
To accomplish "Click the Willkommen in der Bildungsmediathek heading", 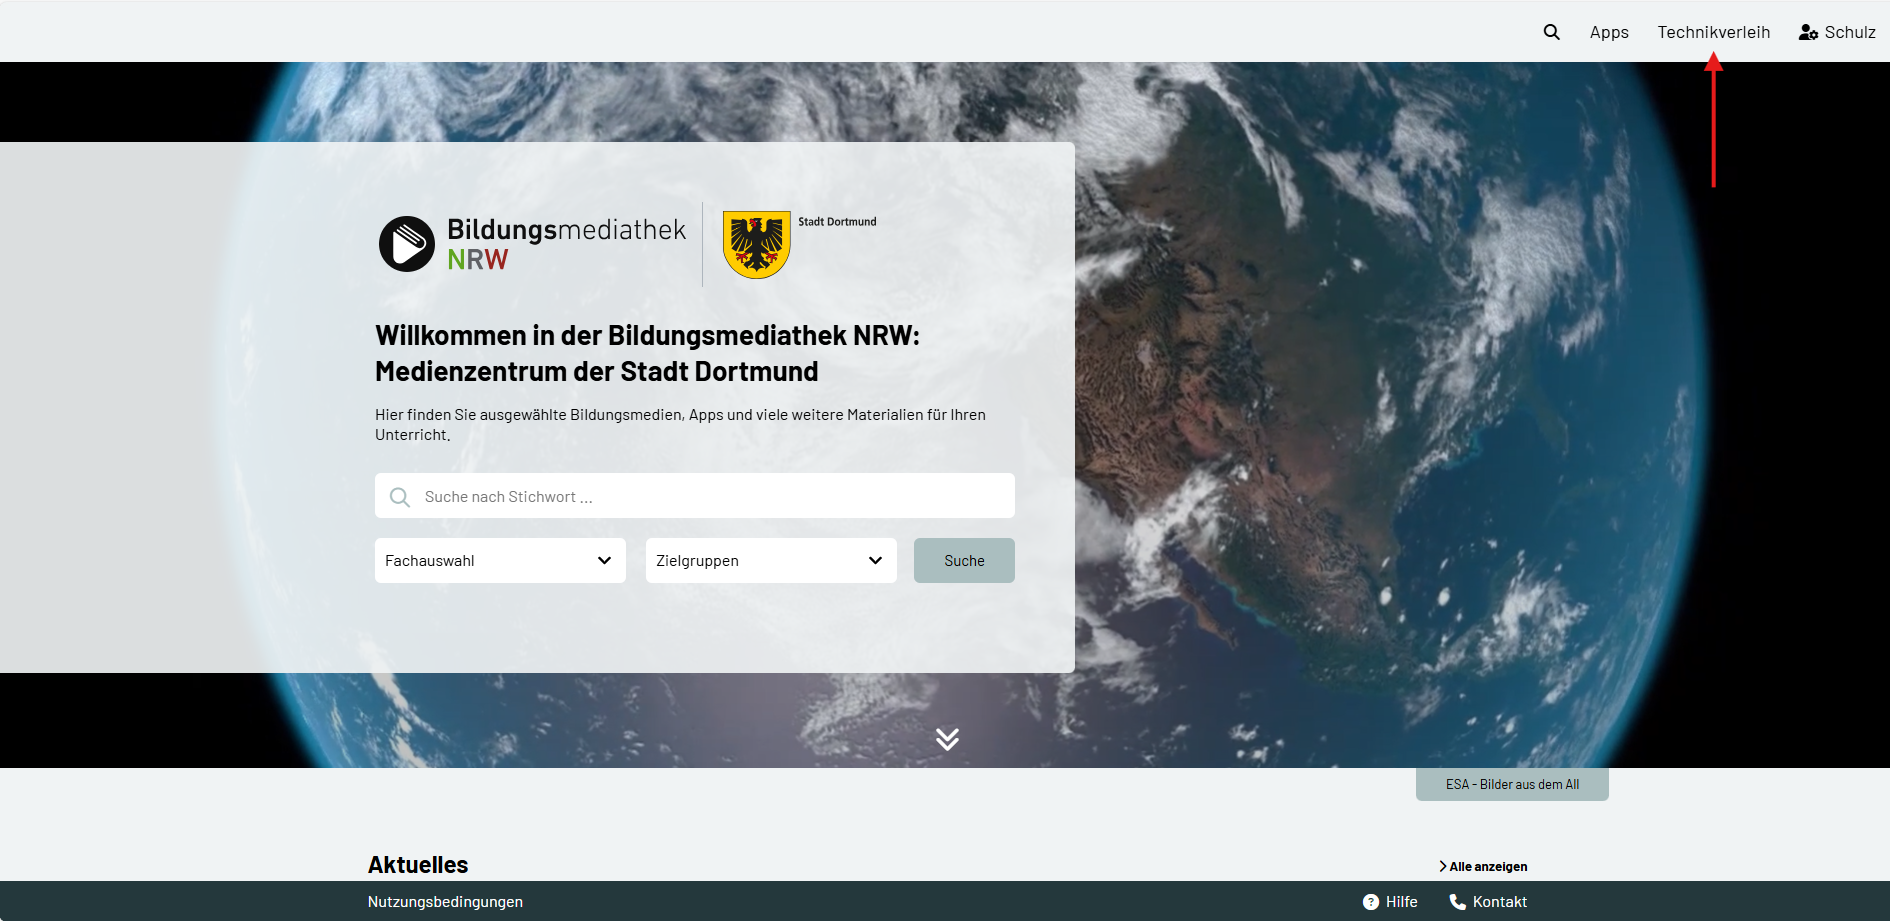I will click(x=647, y=353).
